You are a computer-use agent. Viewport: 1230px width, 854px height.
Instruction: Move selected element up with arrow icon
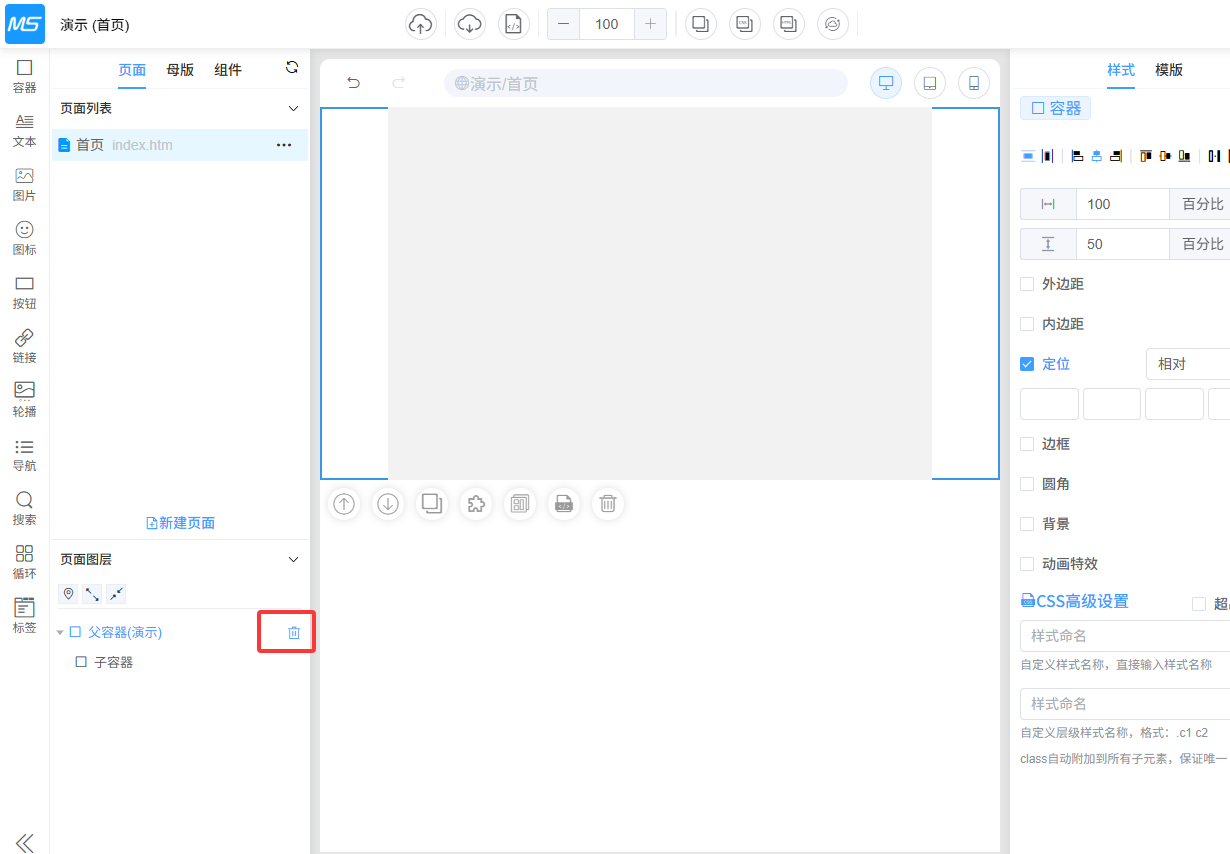pos(344,504)
